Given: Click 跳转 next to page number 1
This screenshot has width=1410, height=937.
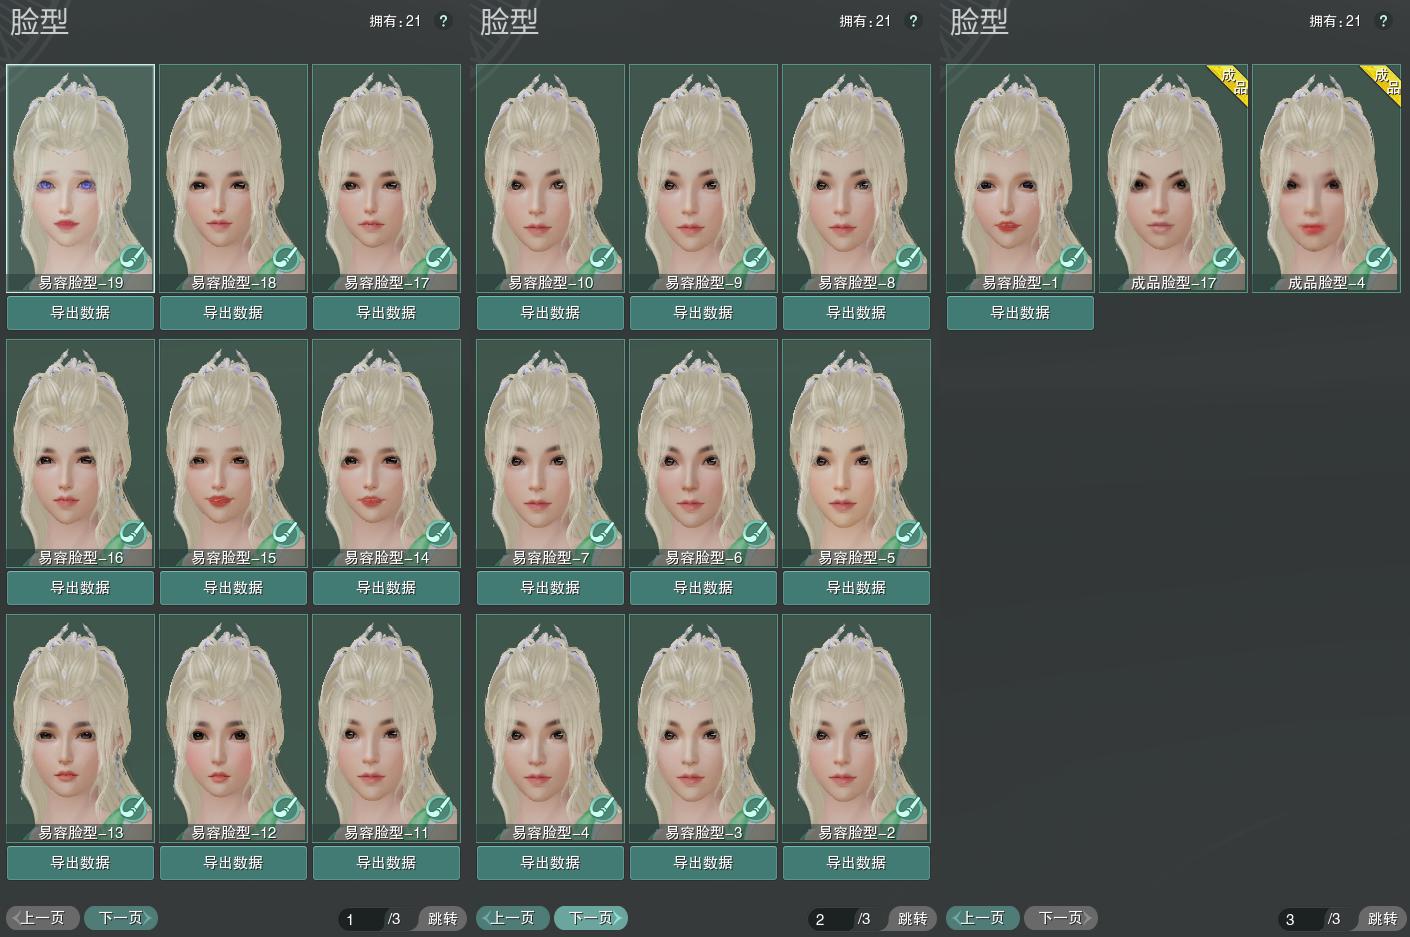Looking at the screenshot, I should (441, 919).
